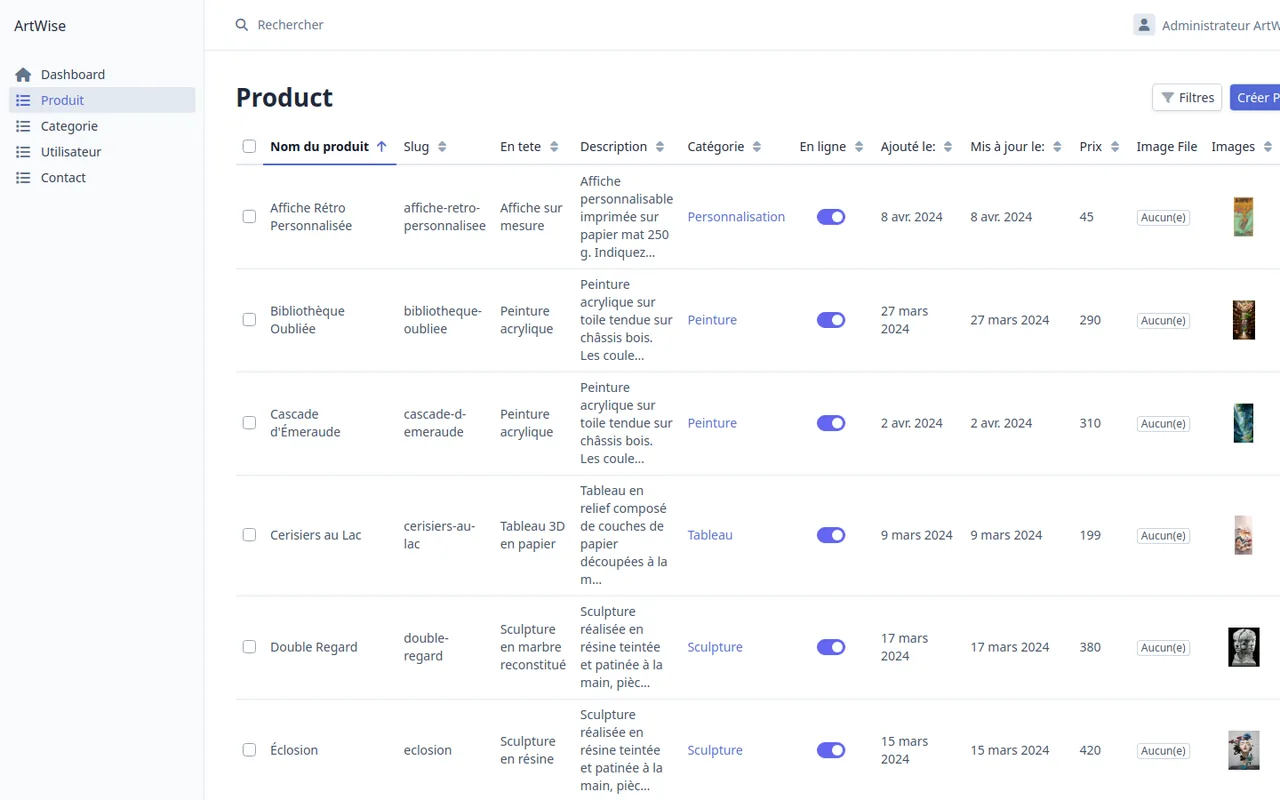
Task: Sort by Prix using its arrows
Action: tap(1115, 147)
